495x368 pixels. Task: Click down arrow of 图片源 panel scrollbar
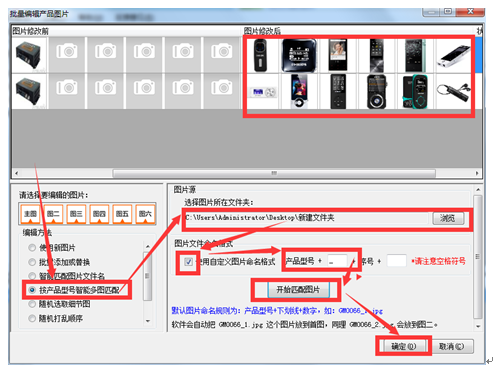[x=478, y=326]
